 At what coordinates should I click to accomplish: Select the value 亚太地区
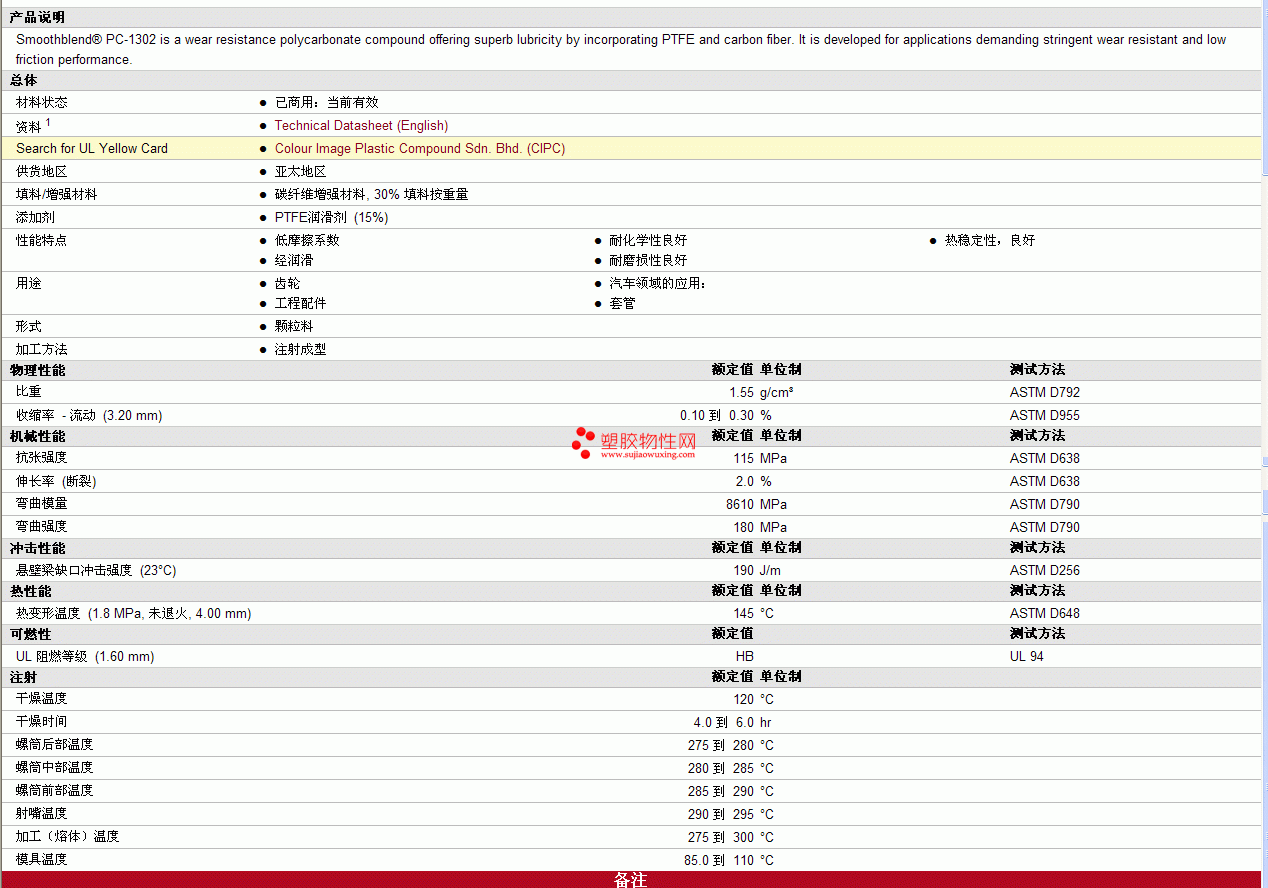(301, 171)
